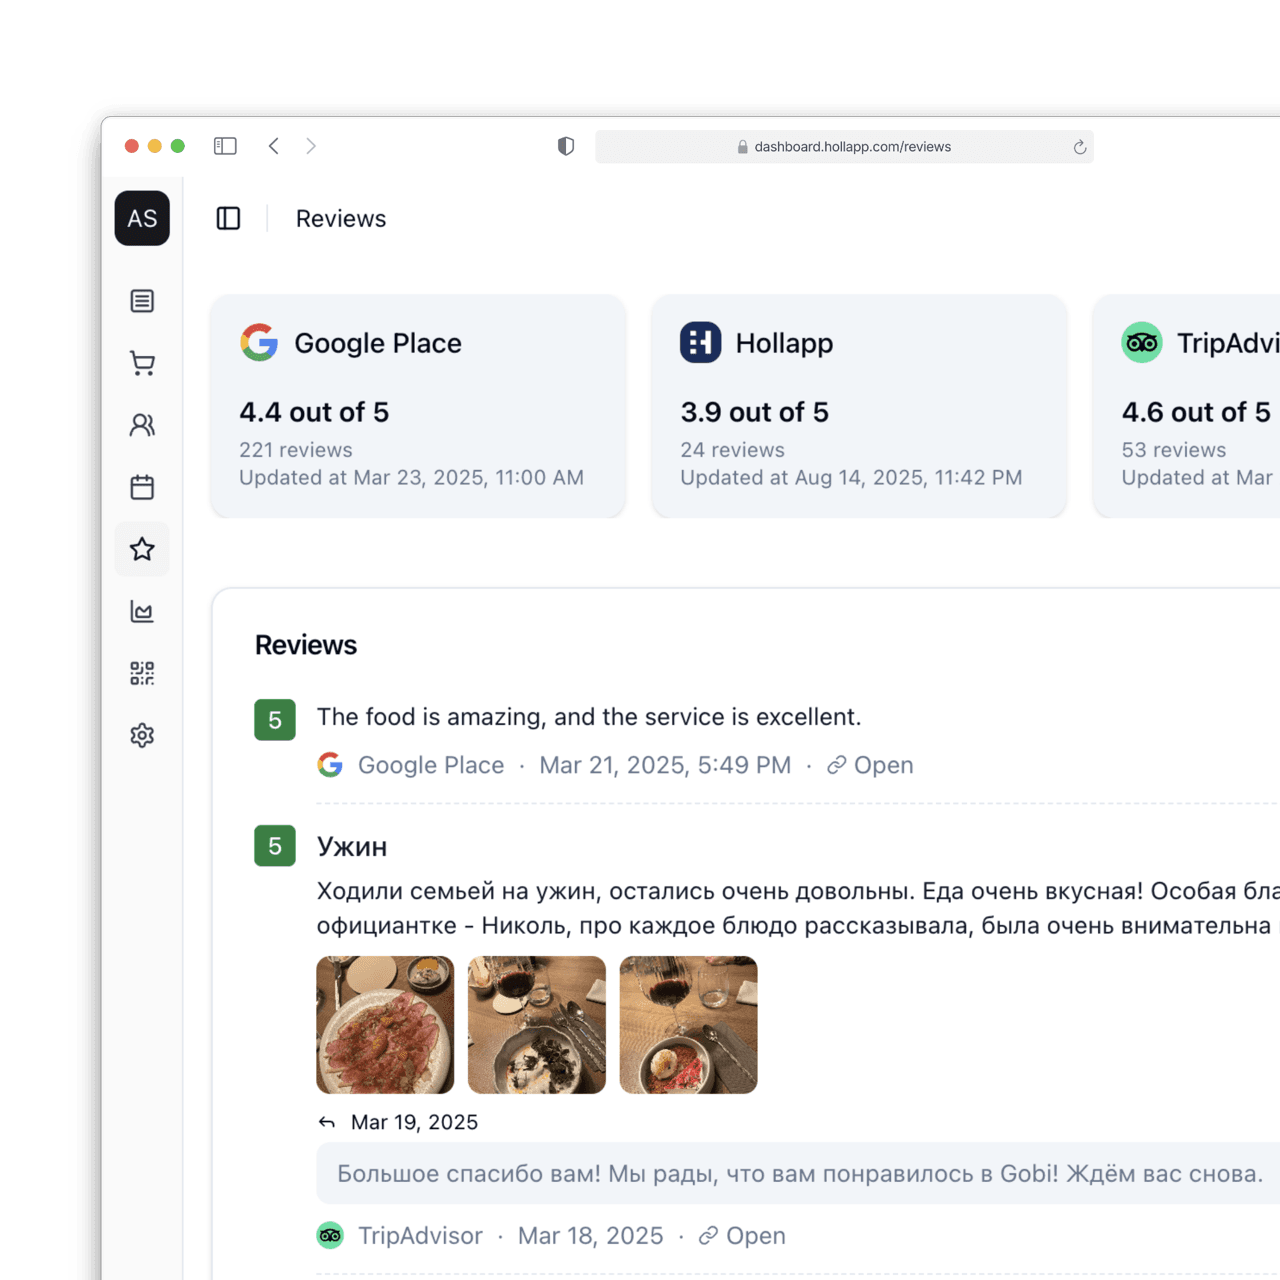Go back with the browser back arrow
1280x1280 pixels.
[x=274, y=146]
